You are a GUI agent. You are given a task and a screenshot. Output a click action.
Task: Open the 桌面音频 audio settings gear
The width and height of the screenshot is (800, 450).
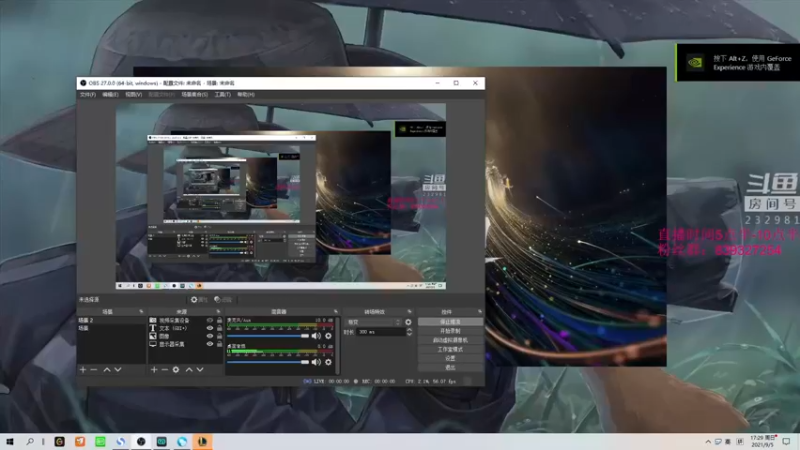328,362
